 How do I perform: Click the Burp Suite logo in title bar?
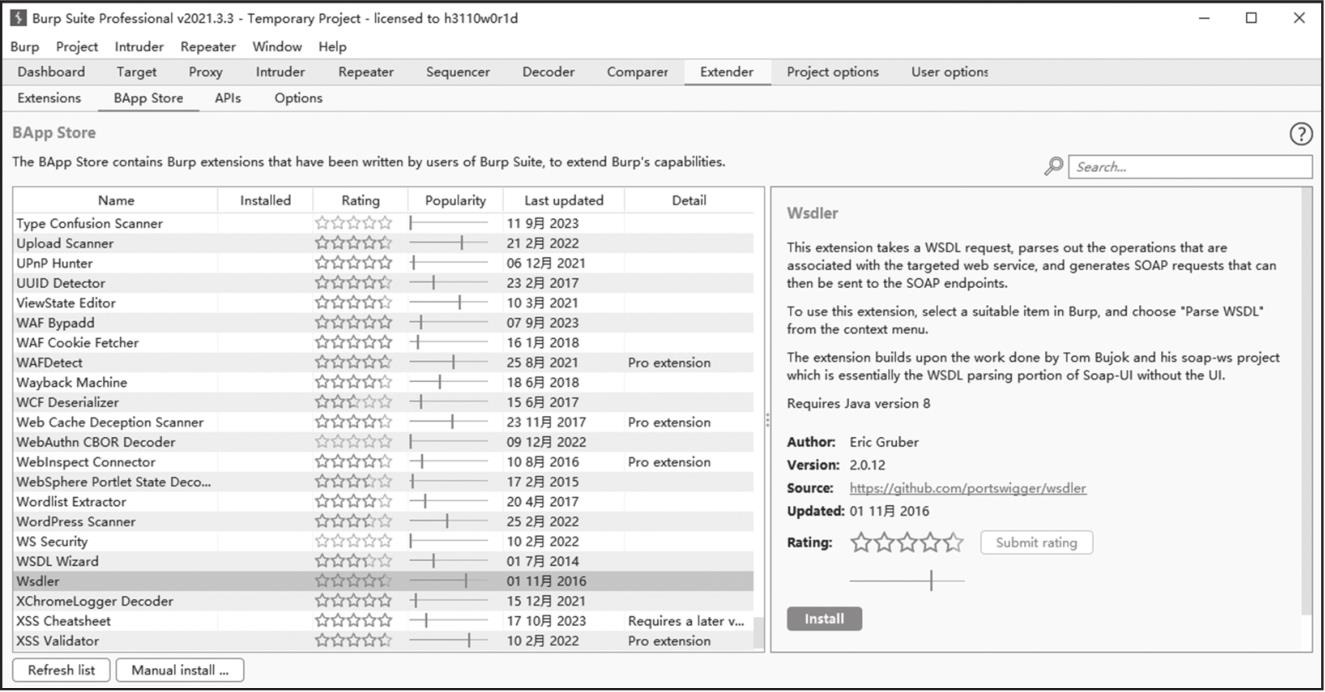tap(18, 18)
